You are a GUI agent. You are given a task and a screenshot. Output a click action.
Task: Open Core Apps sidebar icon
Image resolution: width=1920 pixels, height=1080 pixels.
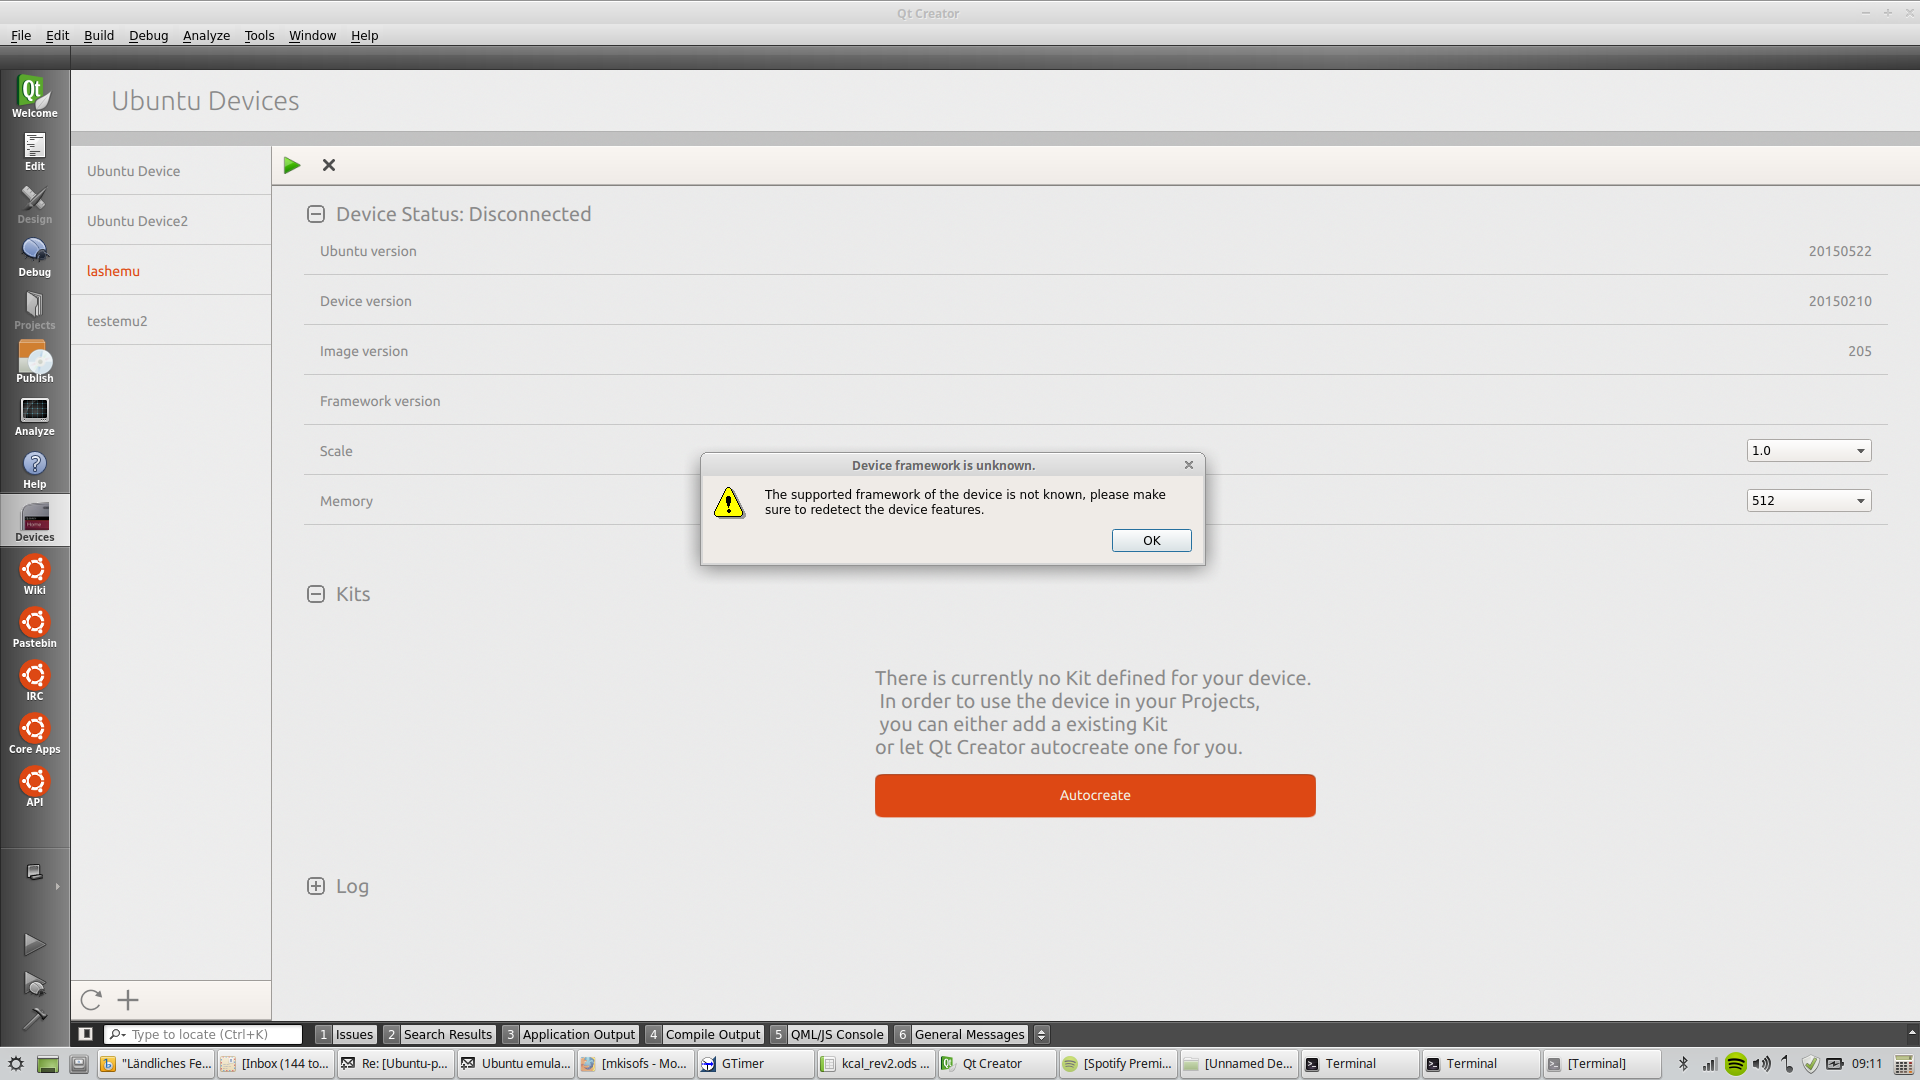point(34,733)
